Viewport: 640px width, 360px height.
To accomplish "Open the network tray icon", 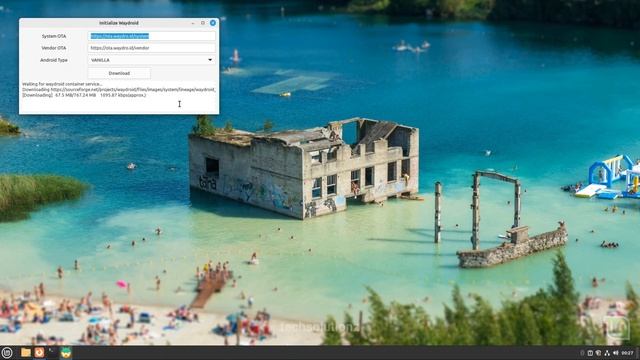I will [x=607, y=353].
